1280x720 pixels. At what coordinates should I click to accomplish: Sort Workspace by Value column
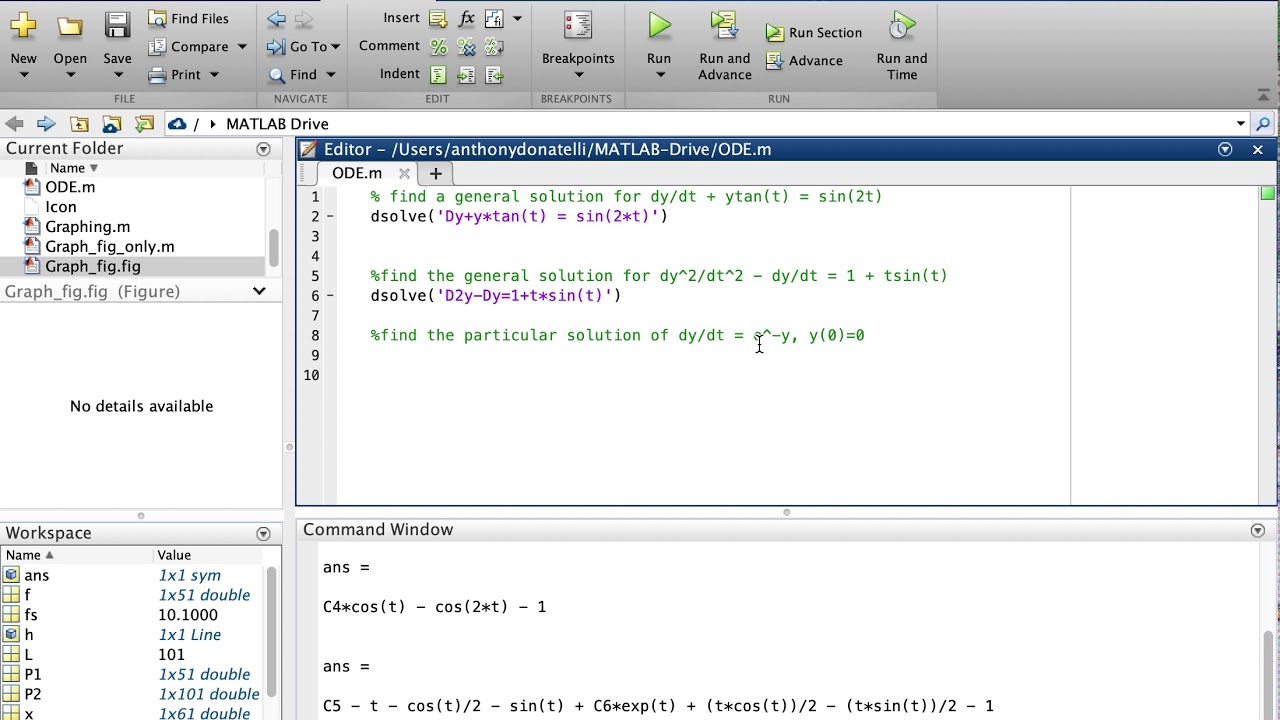click(x=174, y=555)
